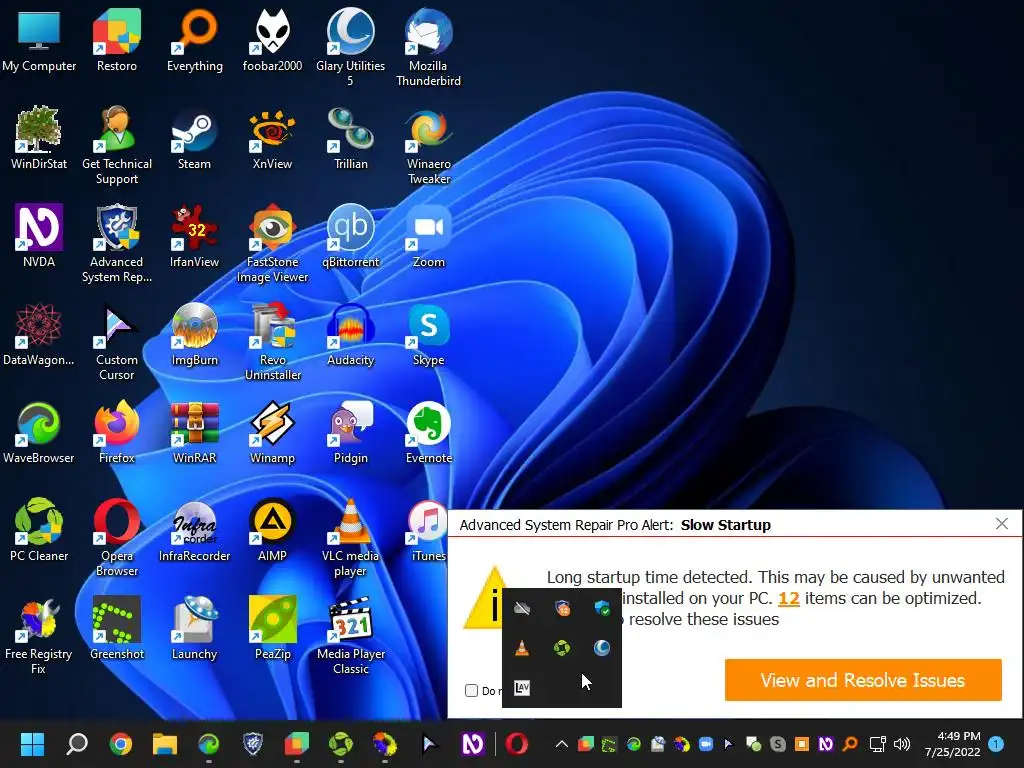Open the Restoro desktop shortcut

pyautogui.click(x=116, y=39)
